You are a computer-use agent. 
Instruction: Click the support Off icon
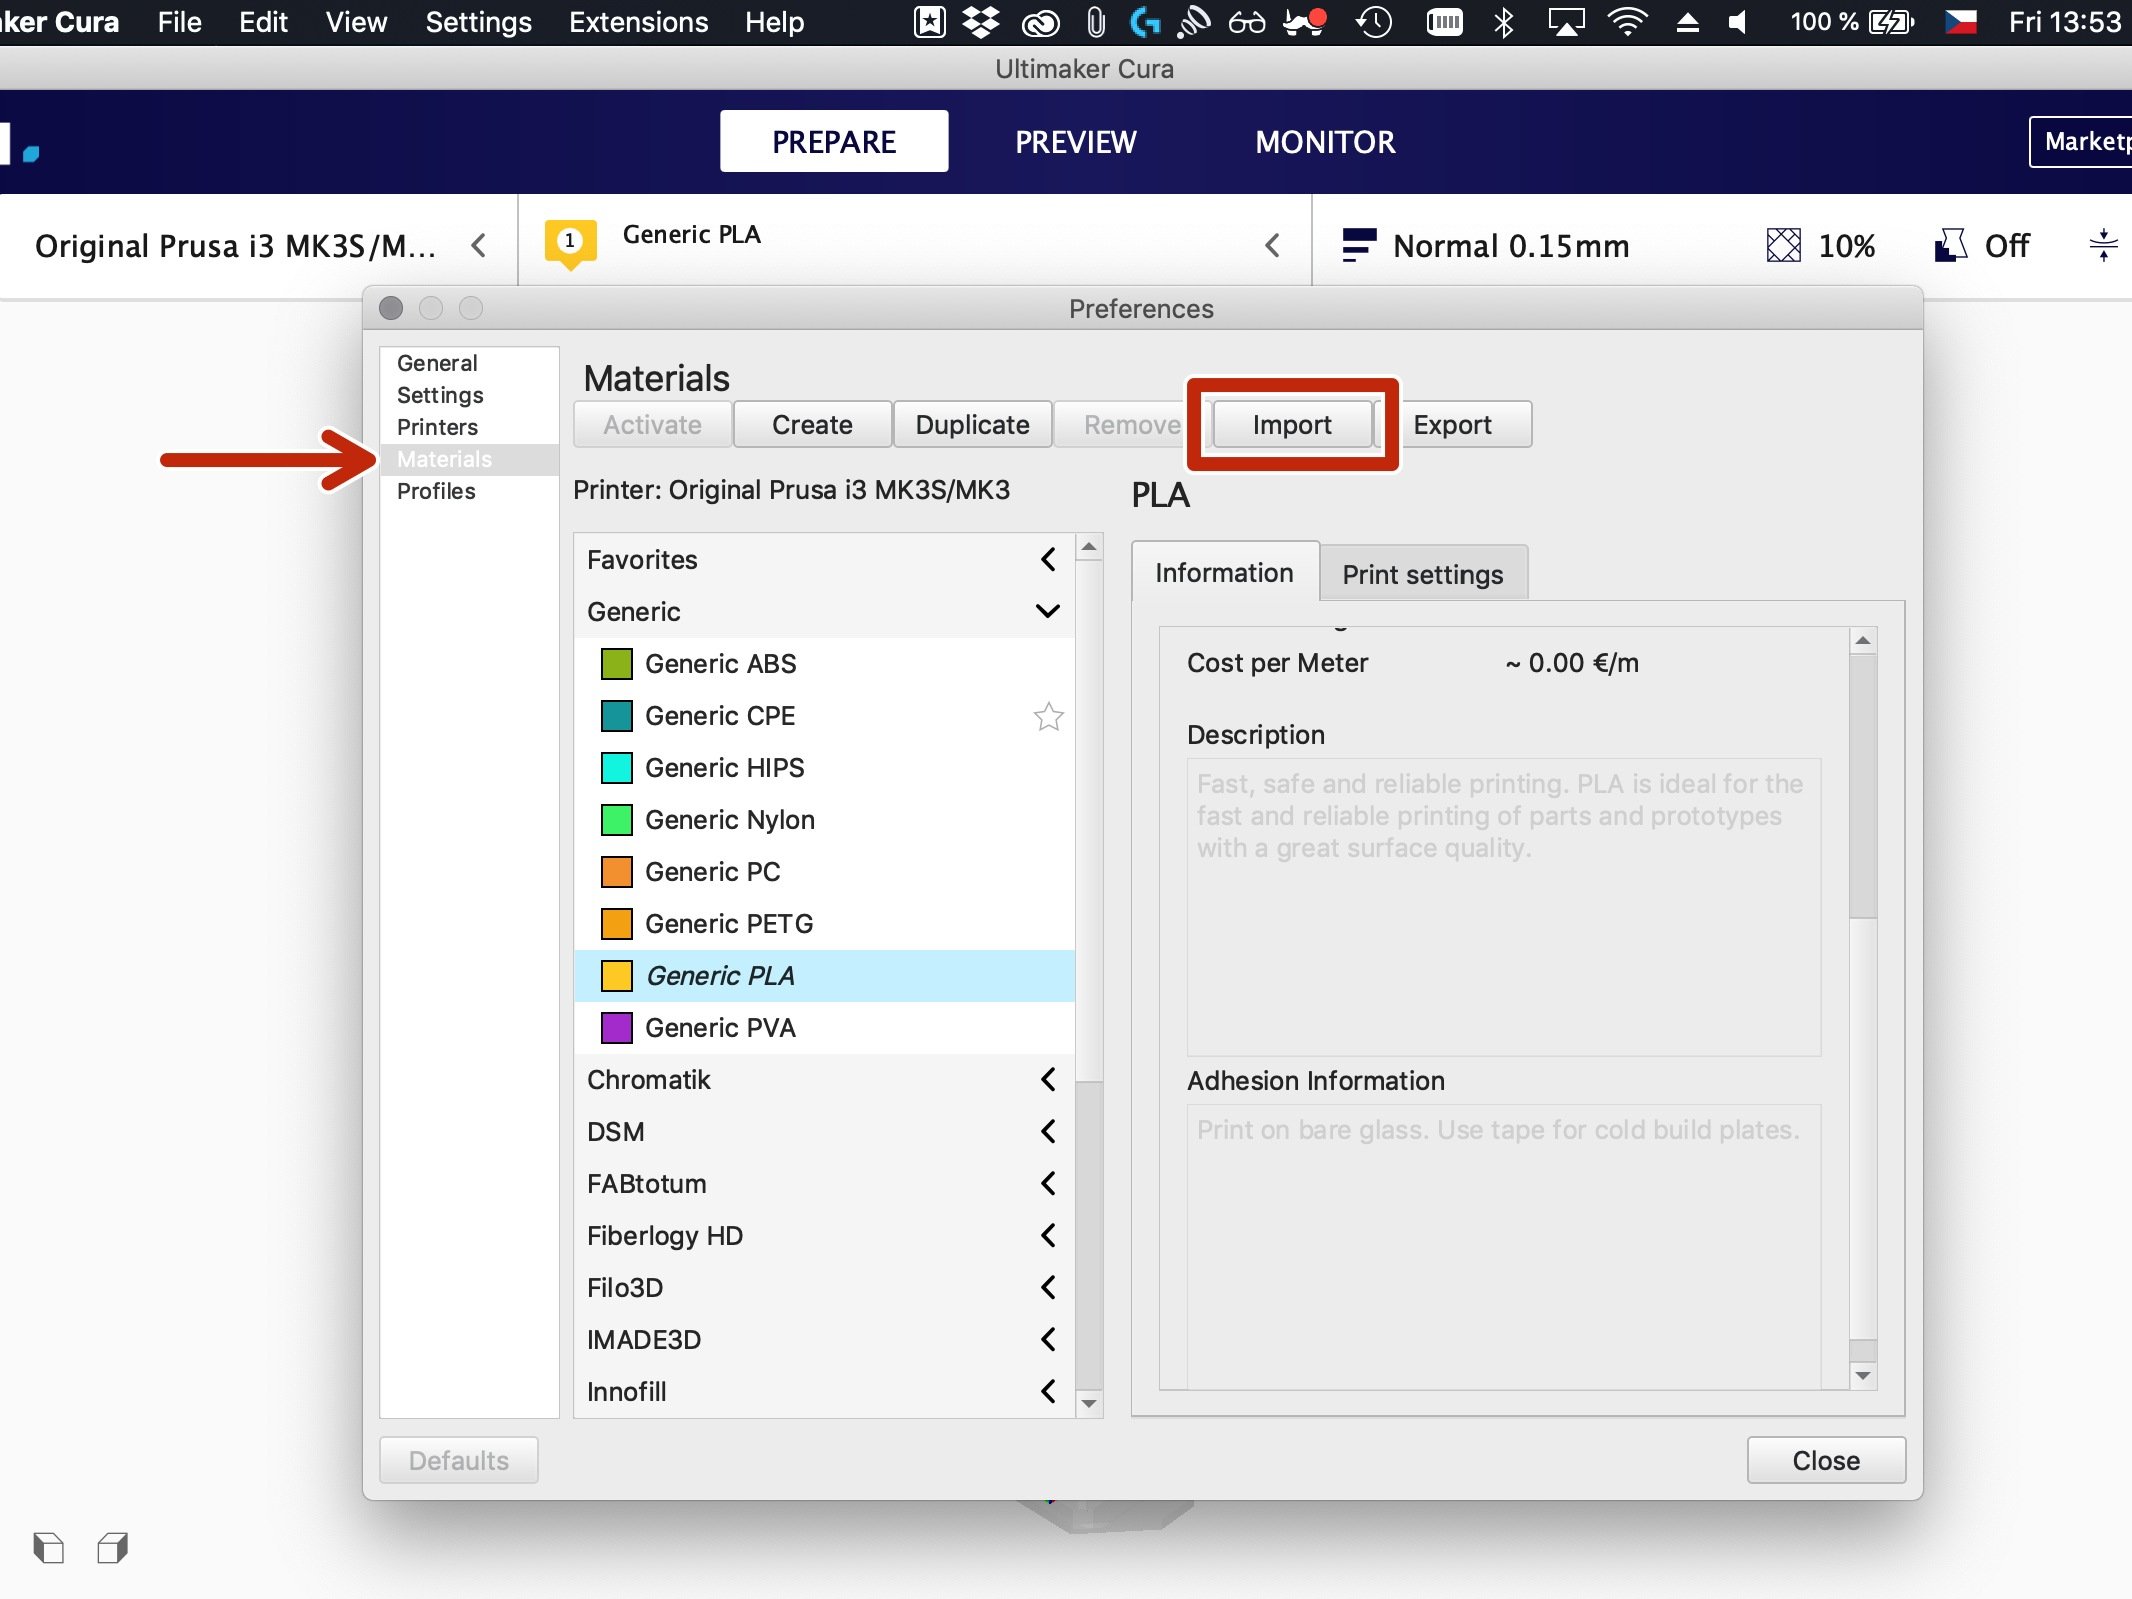click(1950, 245)
